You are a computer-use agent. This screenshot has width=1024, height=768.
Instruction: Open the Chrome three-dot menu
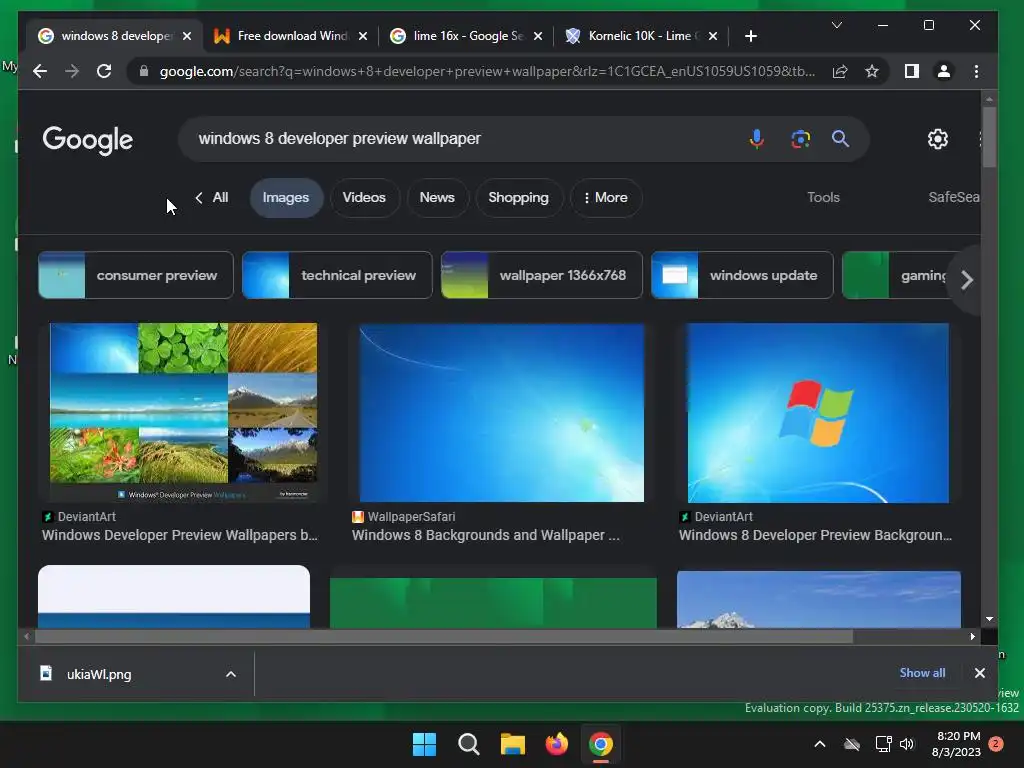[x=976, y=71]
